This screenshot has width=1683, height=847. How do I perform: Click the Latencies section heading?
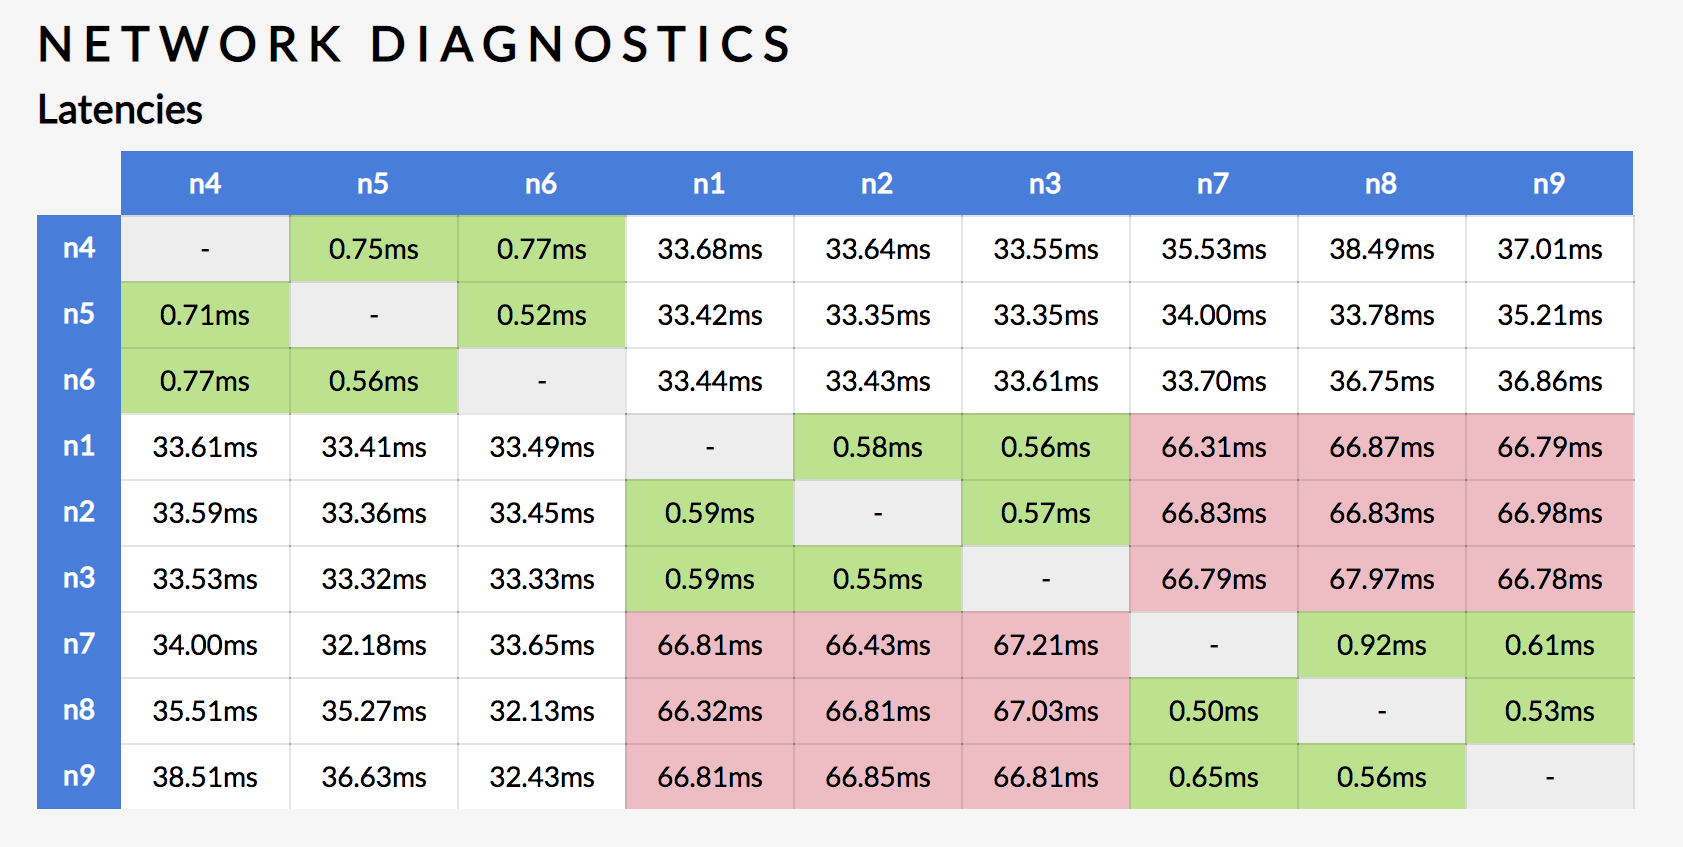pos(120,110)
